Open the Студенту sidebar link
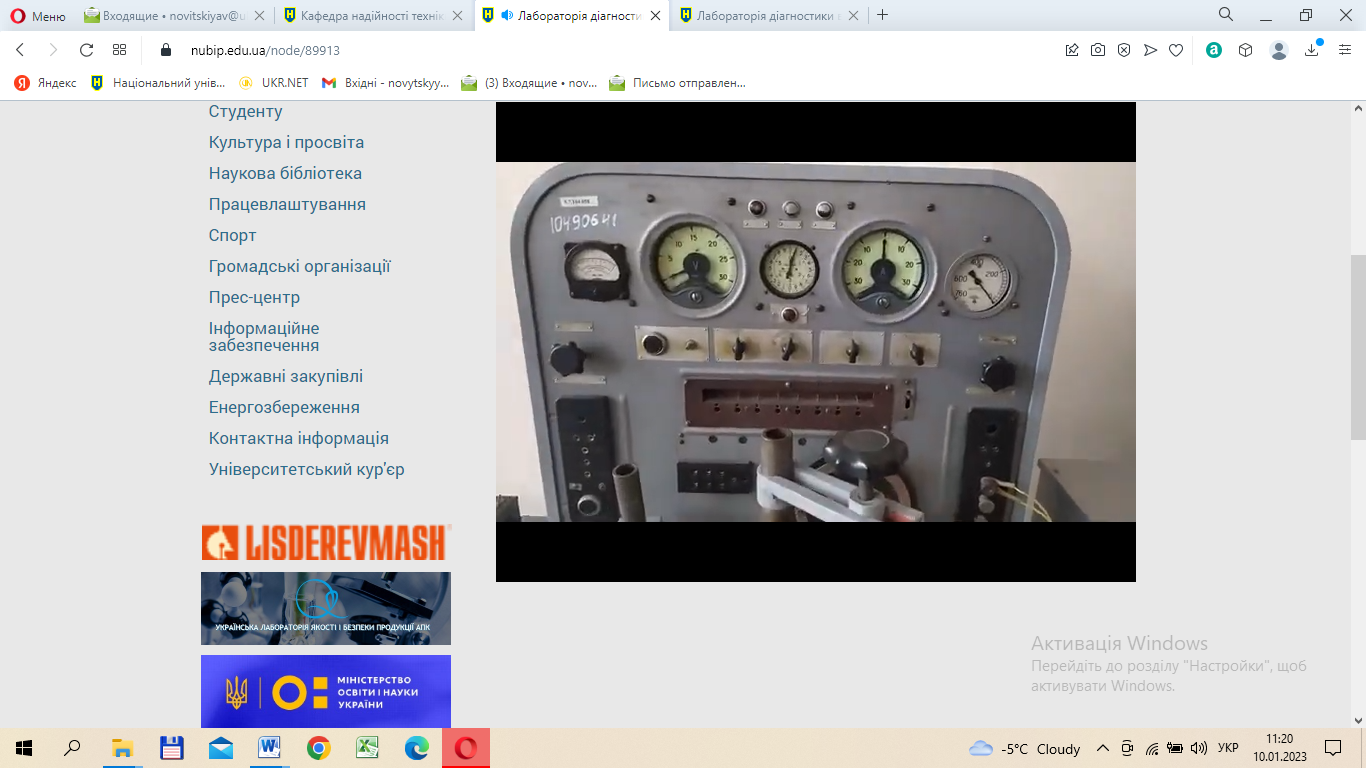The image size is (1366, 768). point(246,112)
